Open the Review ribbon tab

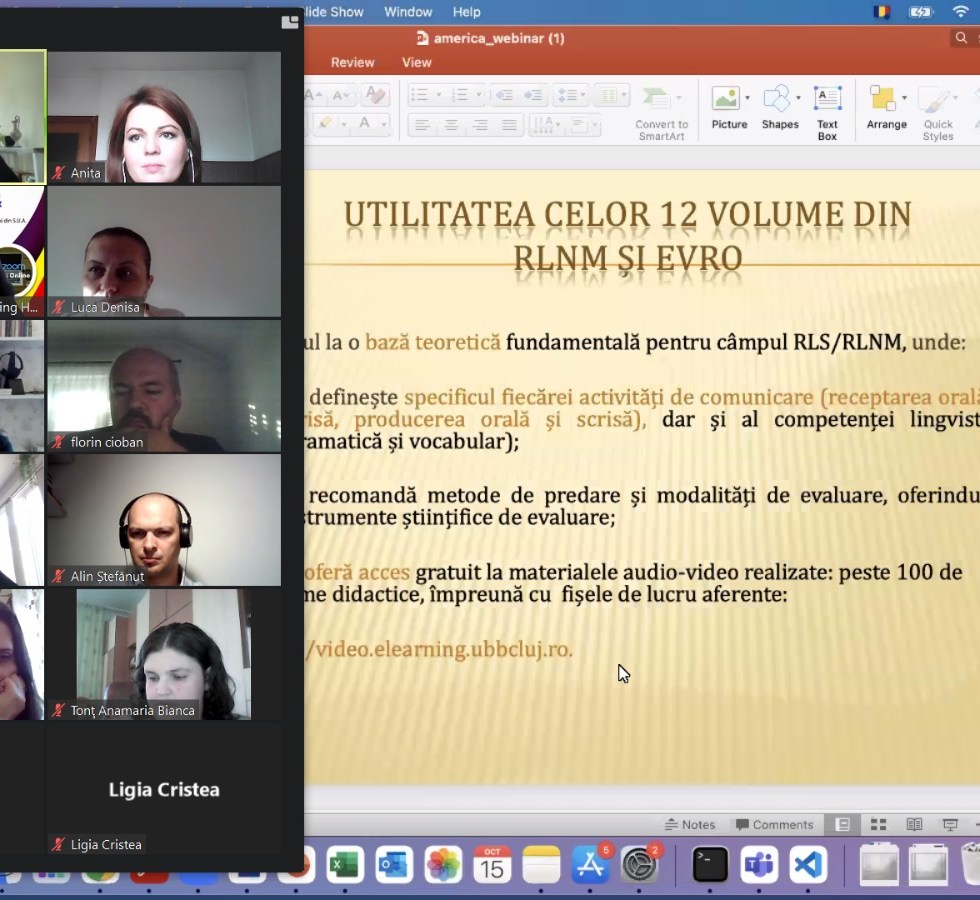click(352, 62)
